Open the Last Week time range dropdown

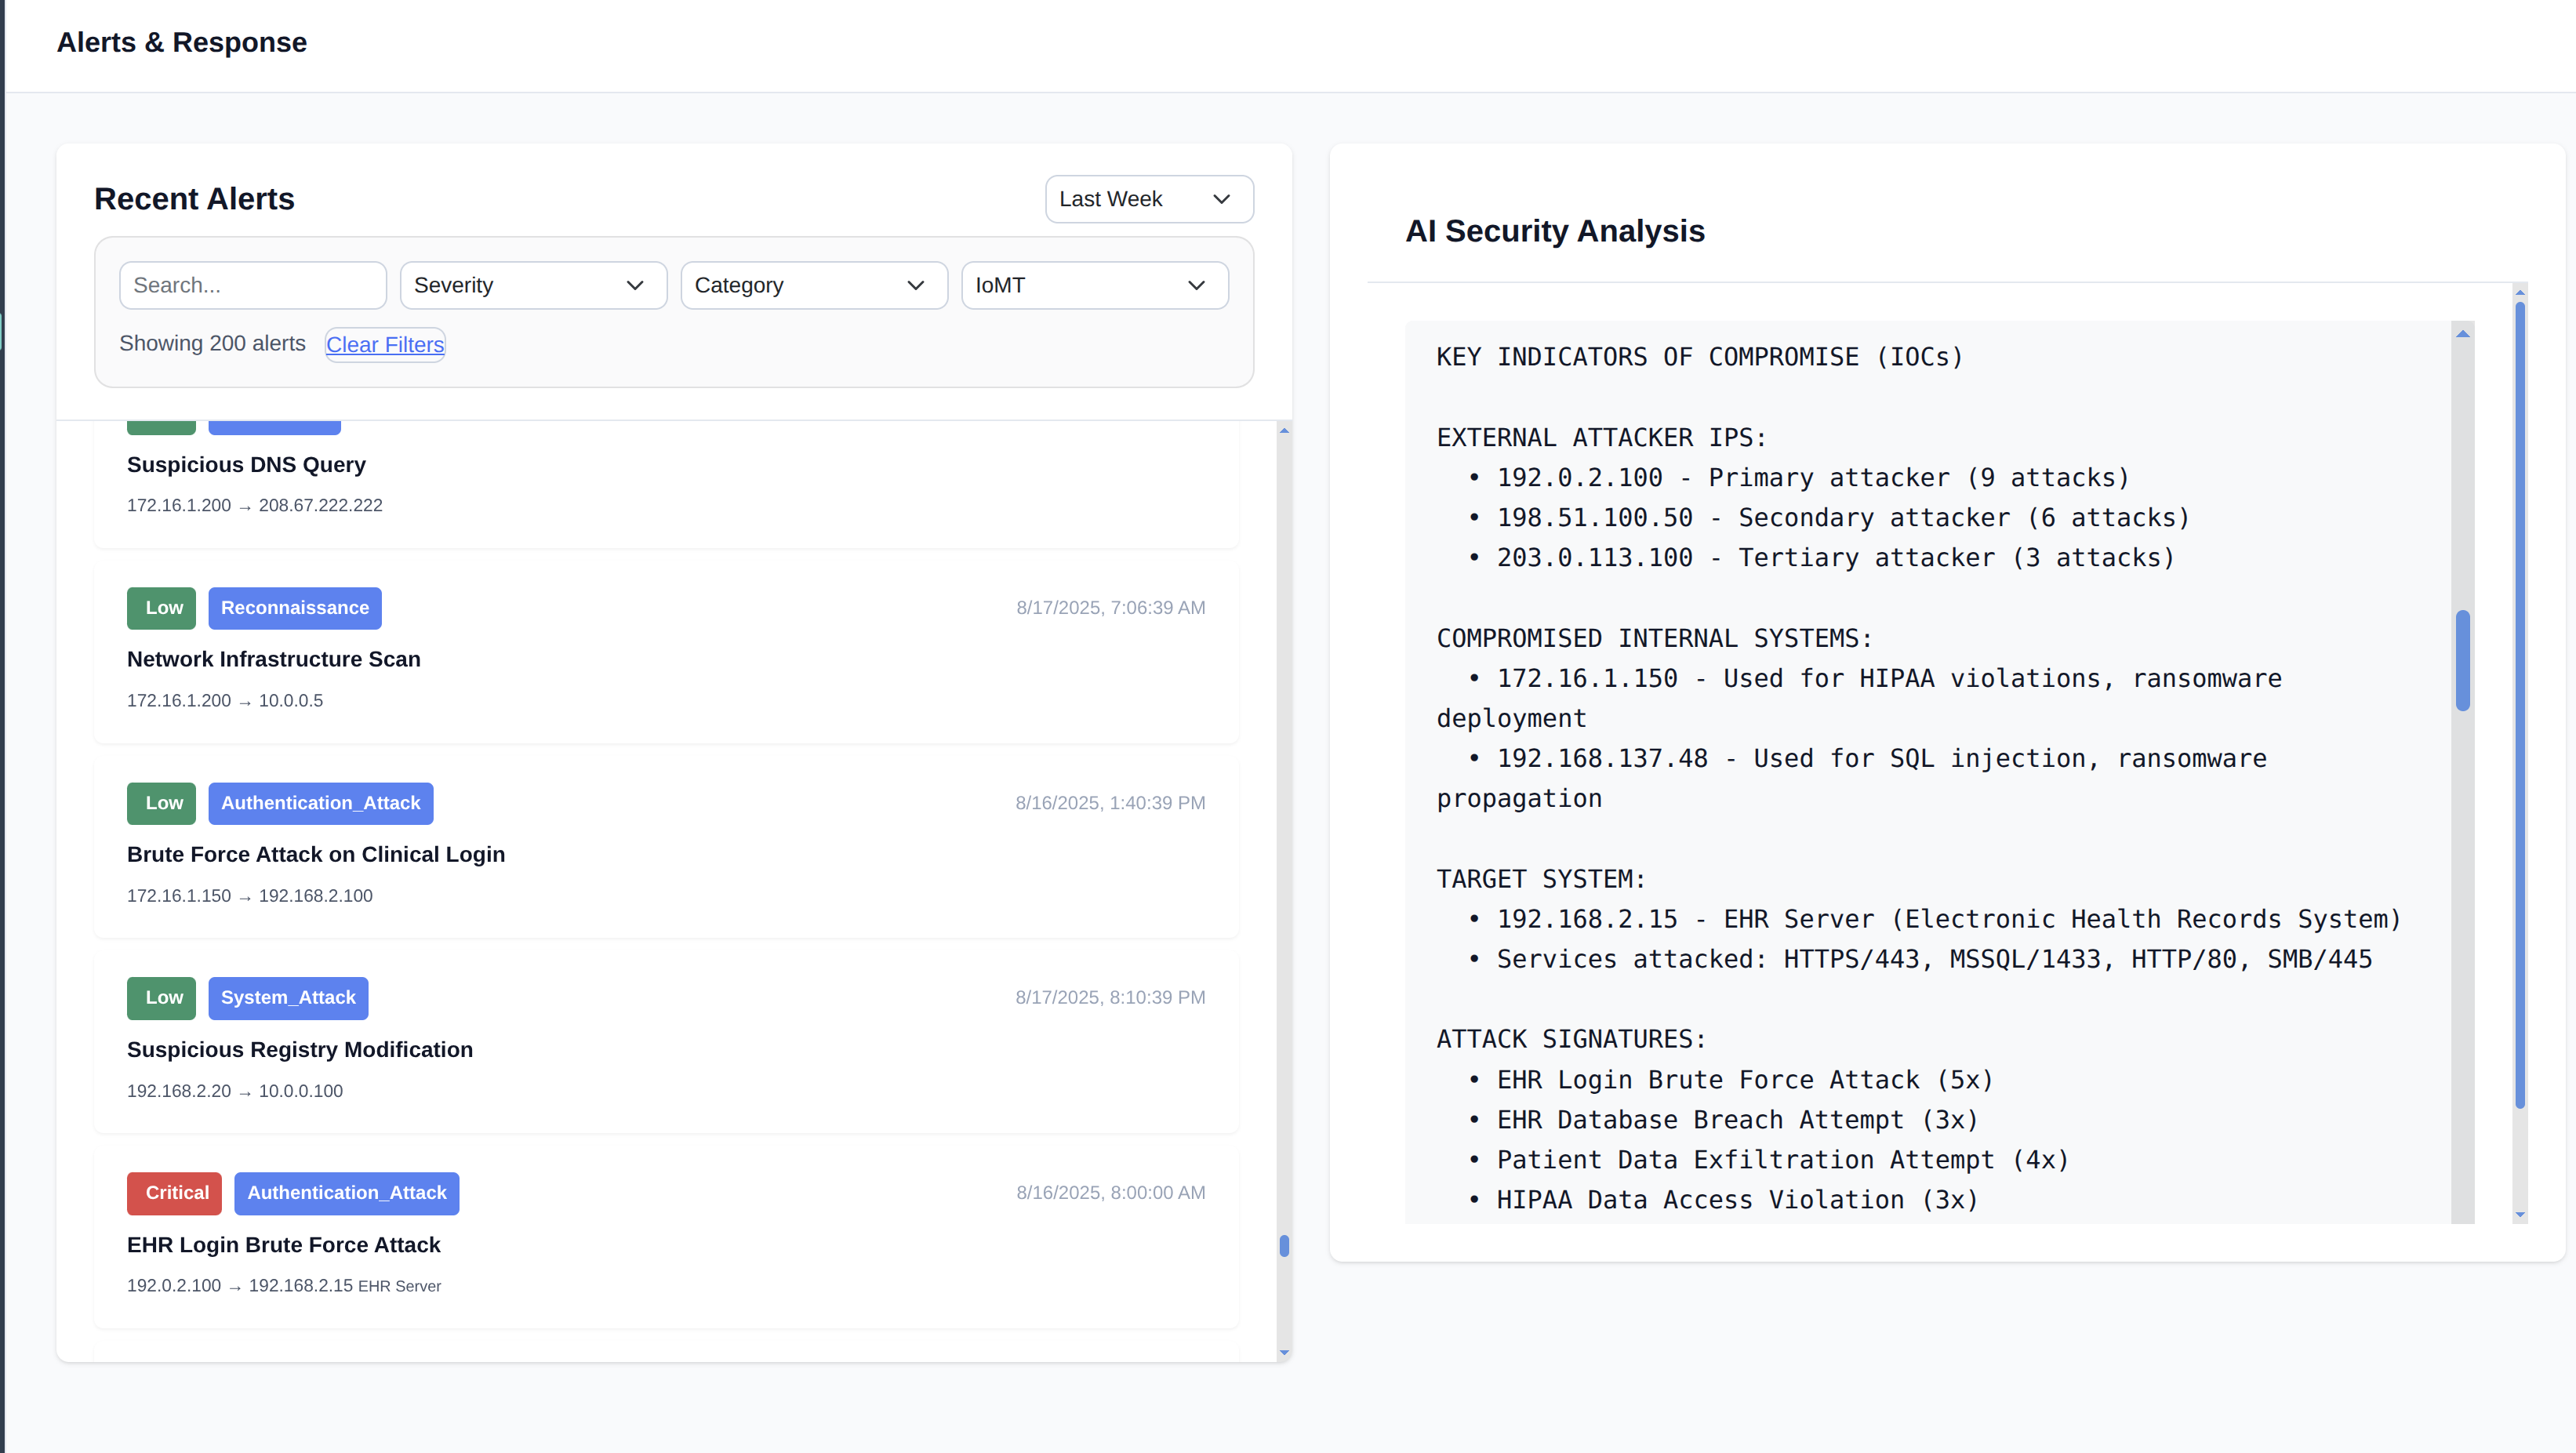click(1148, 199)
